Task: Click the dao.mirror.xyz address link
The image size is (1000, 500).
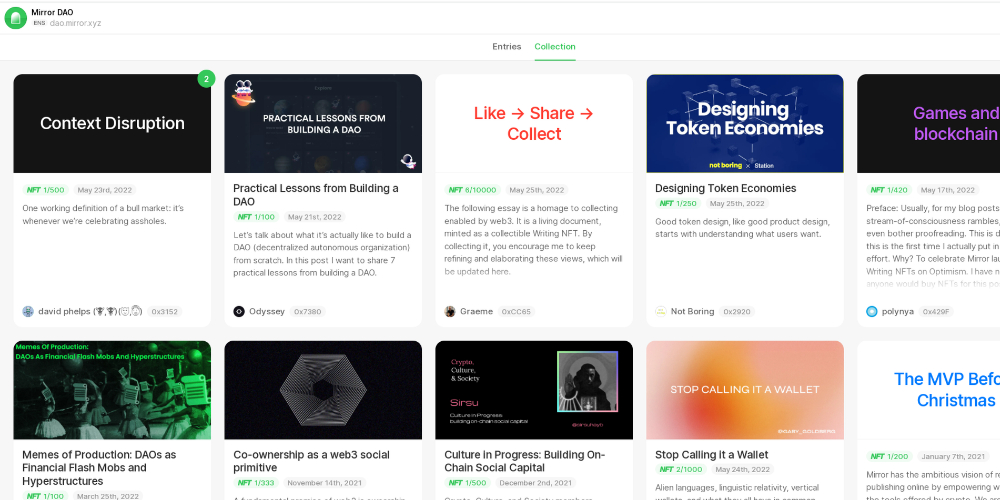Action: pyautogui.click(x=75, y=24)
